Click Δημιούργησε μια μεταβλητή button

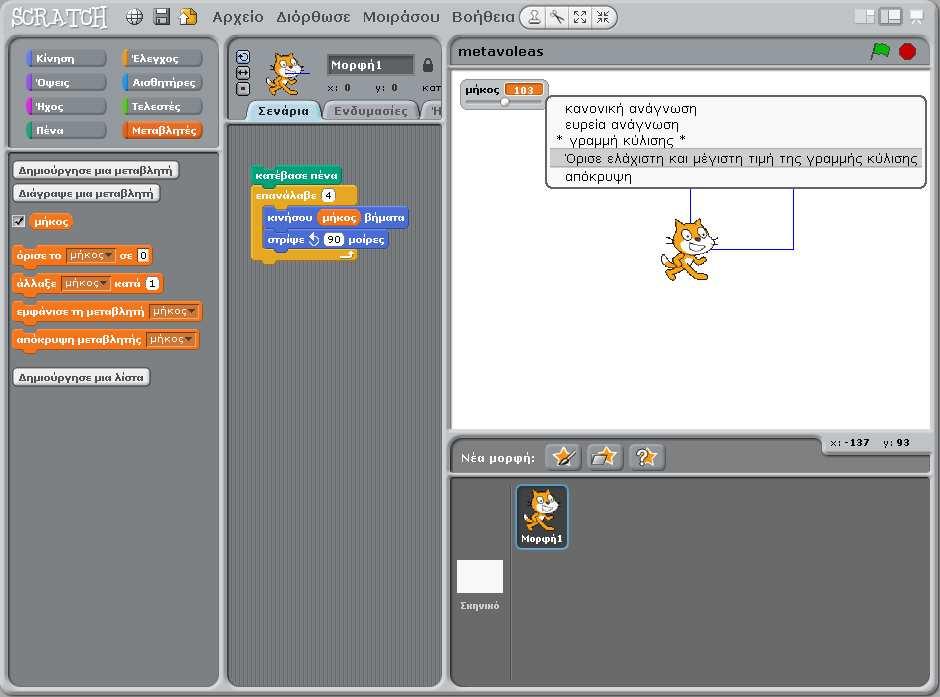95,170
